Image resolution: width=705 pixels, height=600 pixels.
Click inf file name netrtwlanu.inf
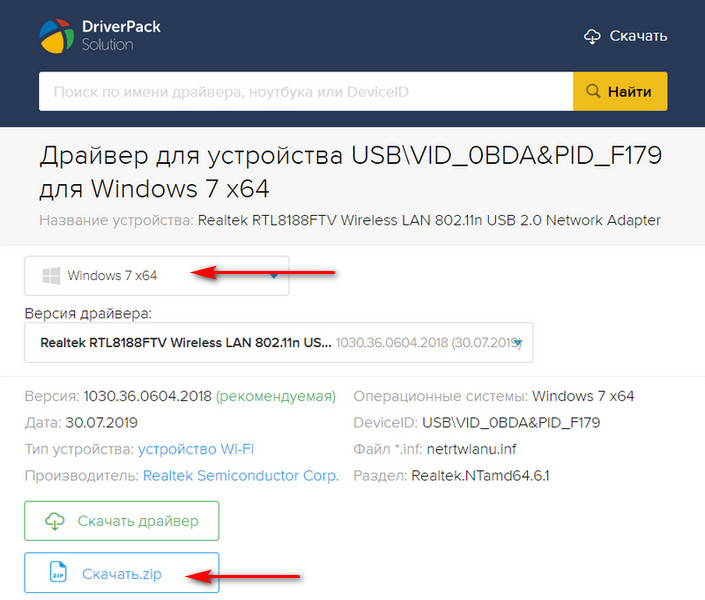point(472,449)
